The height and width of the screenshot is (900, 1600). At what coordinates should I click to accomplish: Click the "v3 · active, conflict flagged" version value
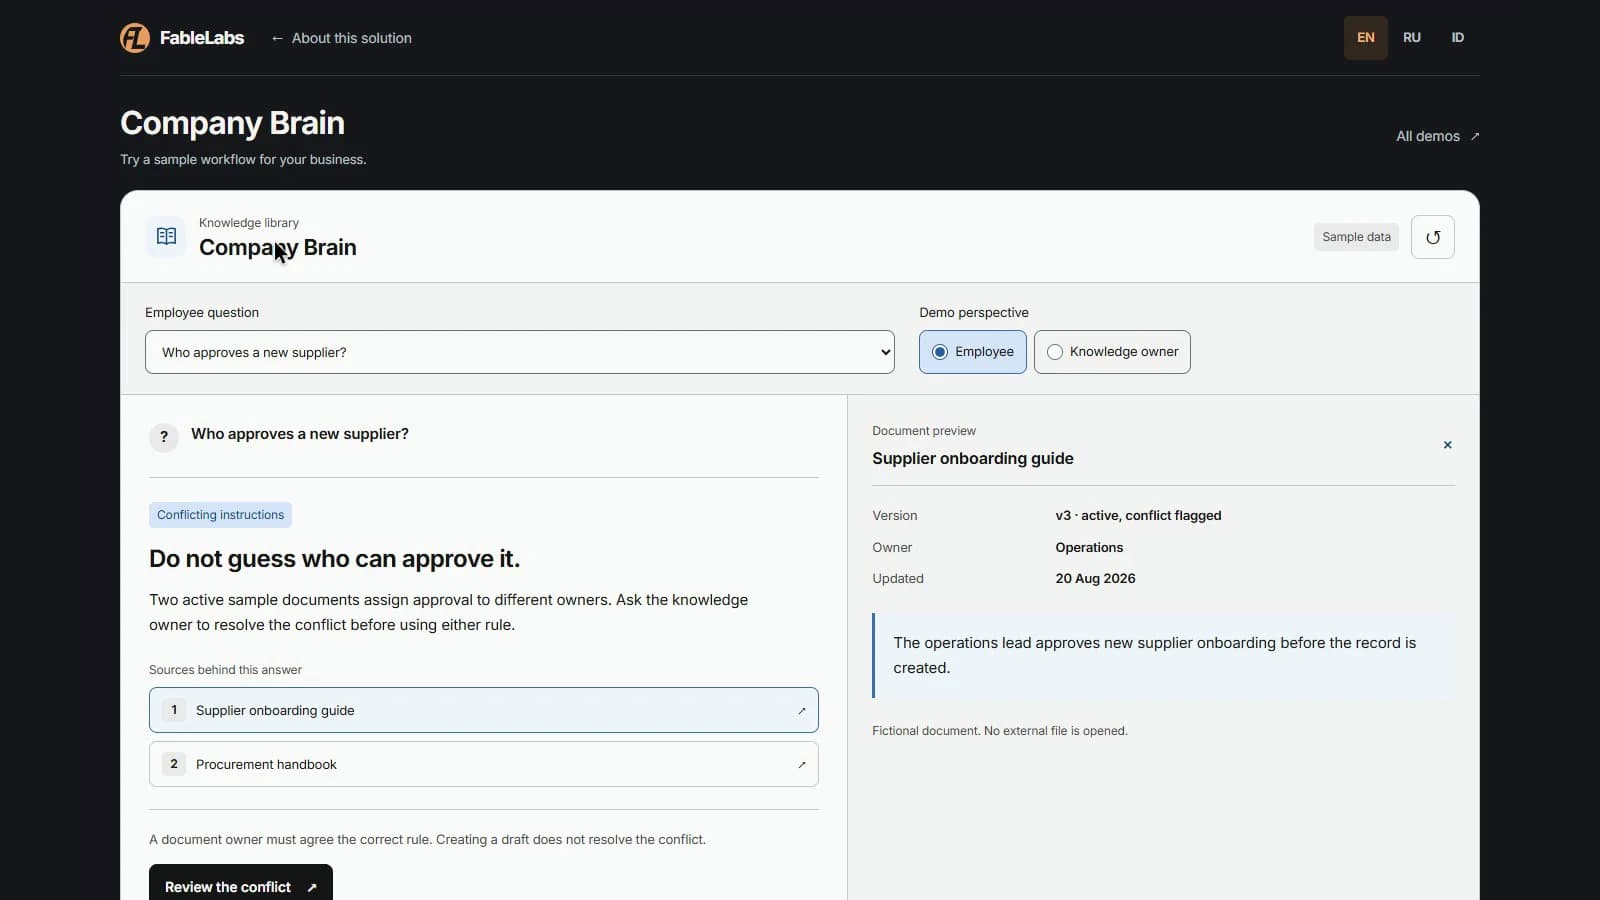[1138, 516]
